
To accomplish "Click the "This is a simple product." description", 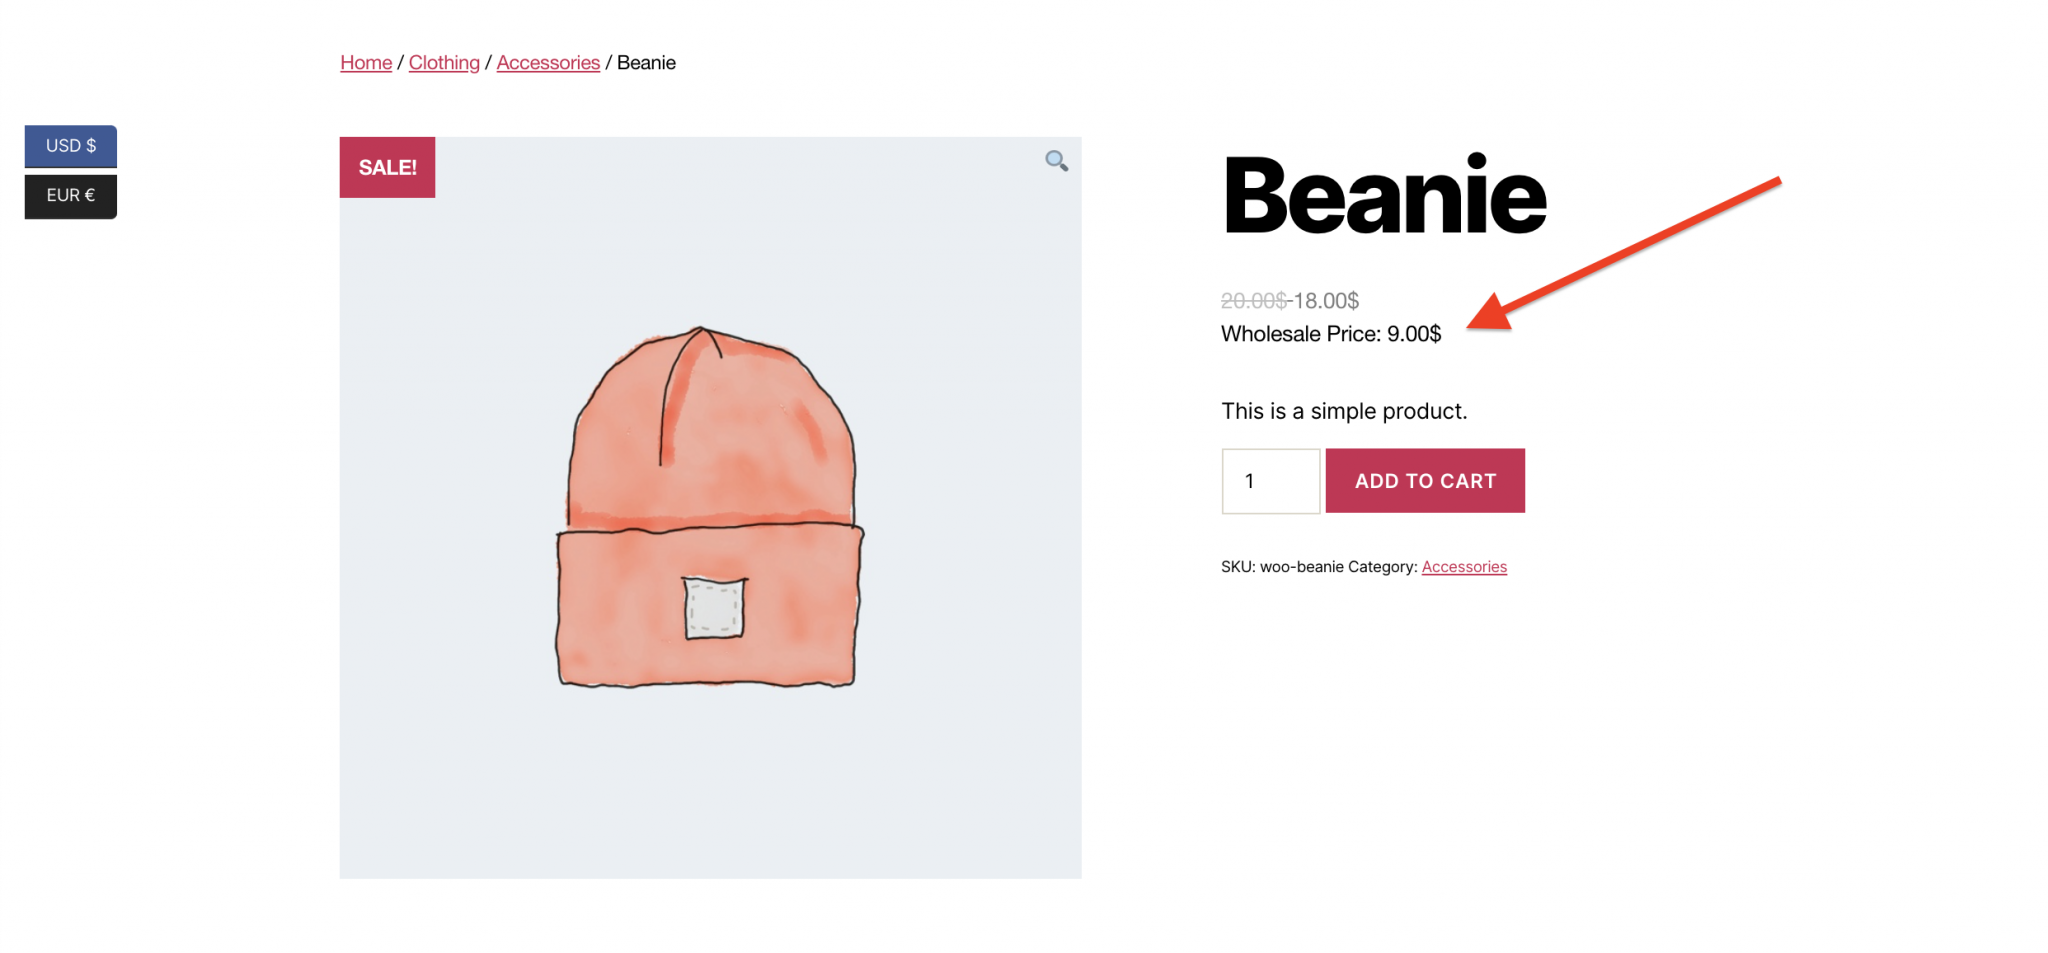I will 1344,411.
